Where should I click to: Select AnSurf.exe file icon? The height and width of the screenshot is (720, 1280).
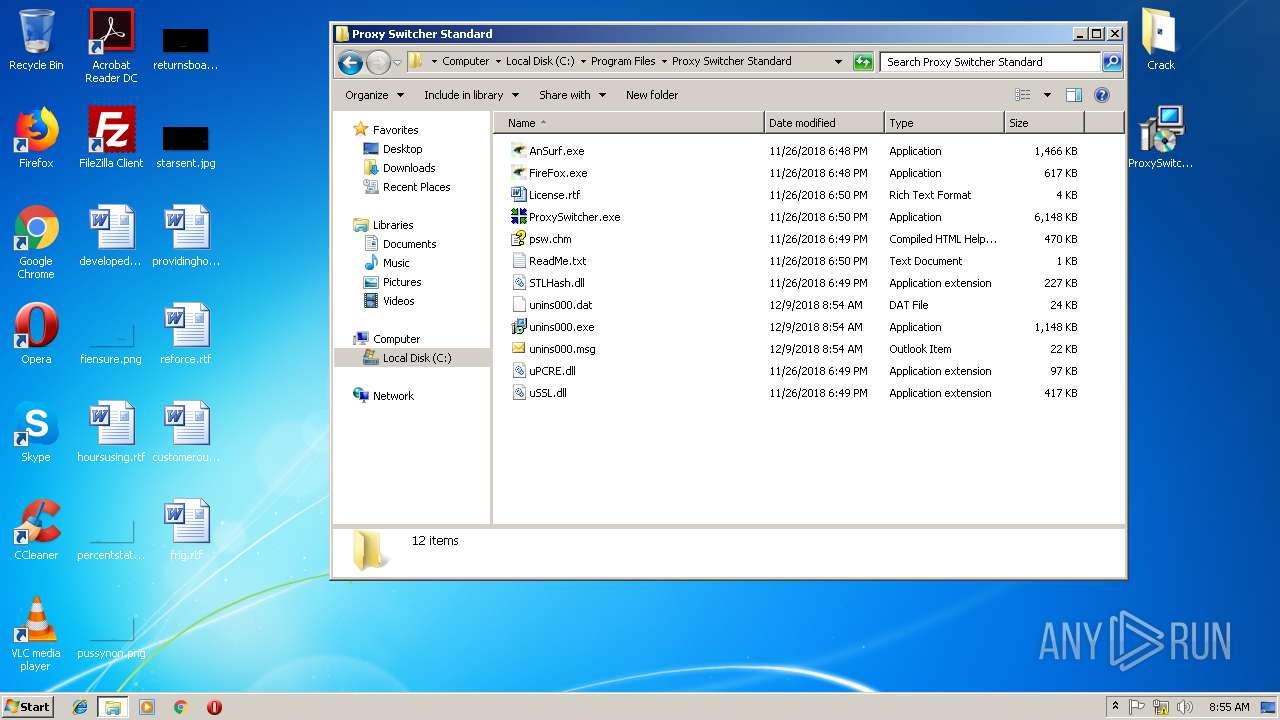(518, 151)
